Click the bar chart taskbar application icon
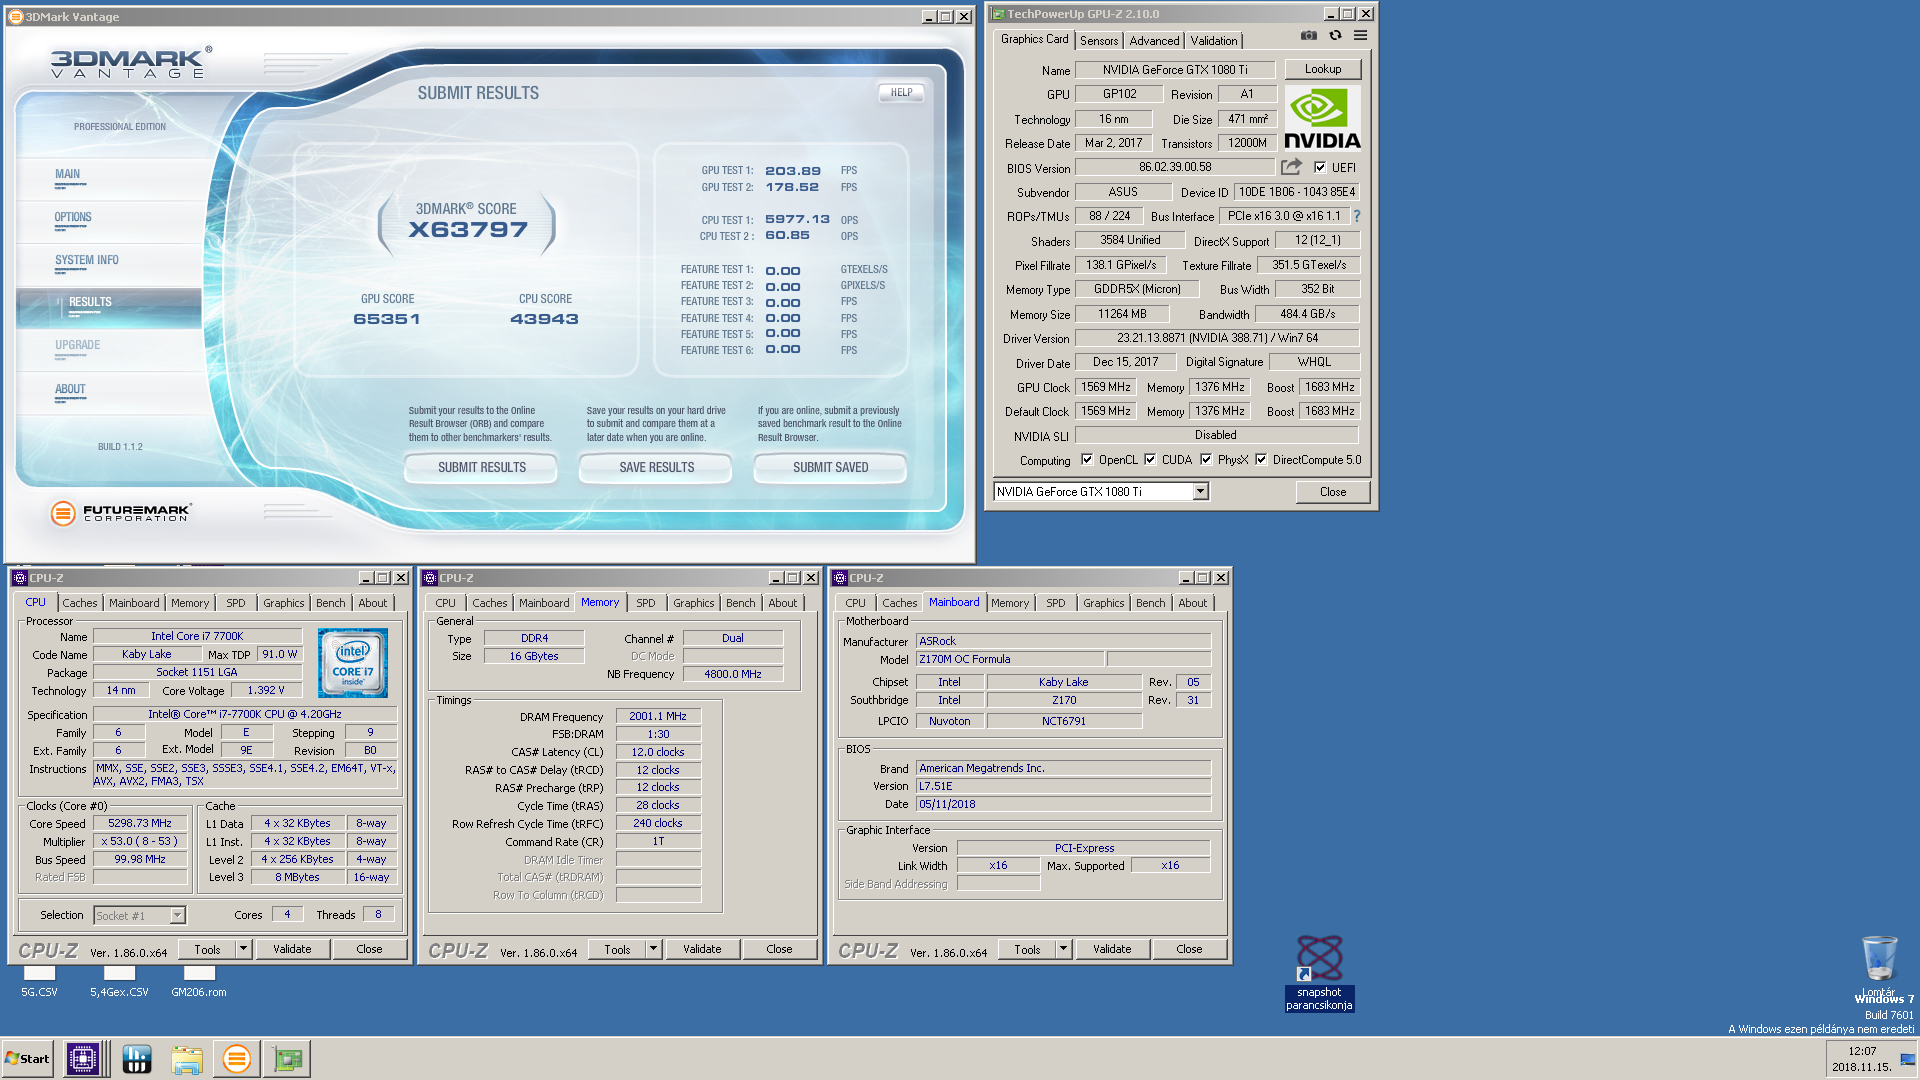Screen dimensions: 1920x1080 [x=137, y=1058]
